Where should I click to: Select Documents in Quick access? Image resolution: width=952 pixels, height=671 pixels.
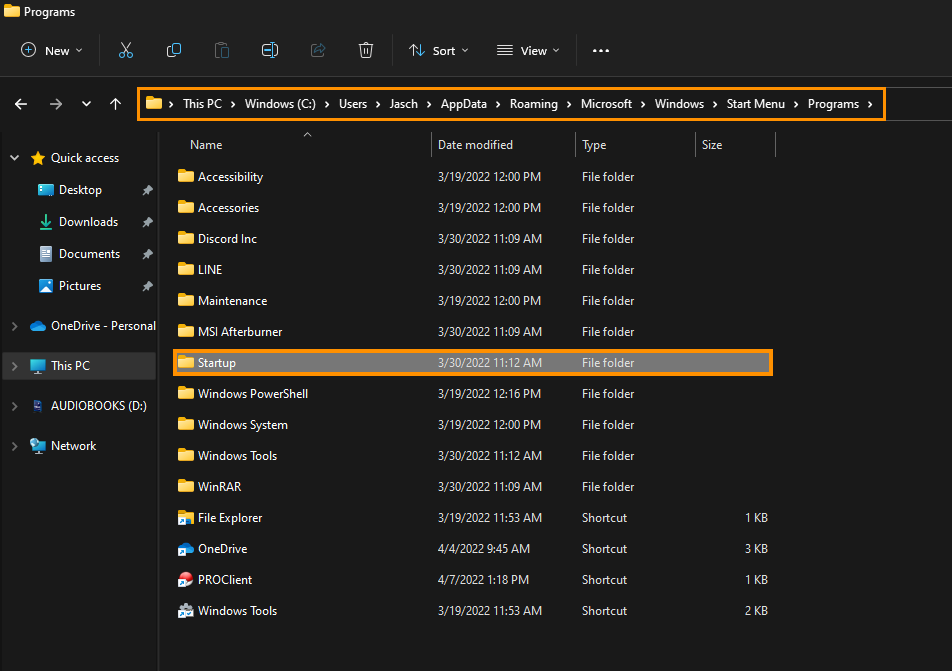(x=89, y=254)
